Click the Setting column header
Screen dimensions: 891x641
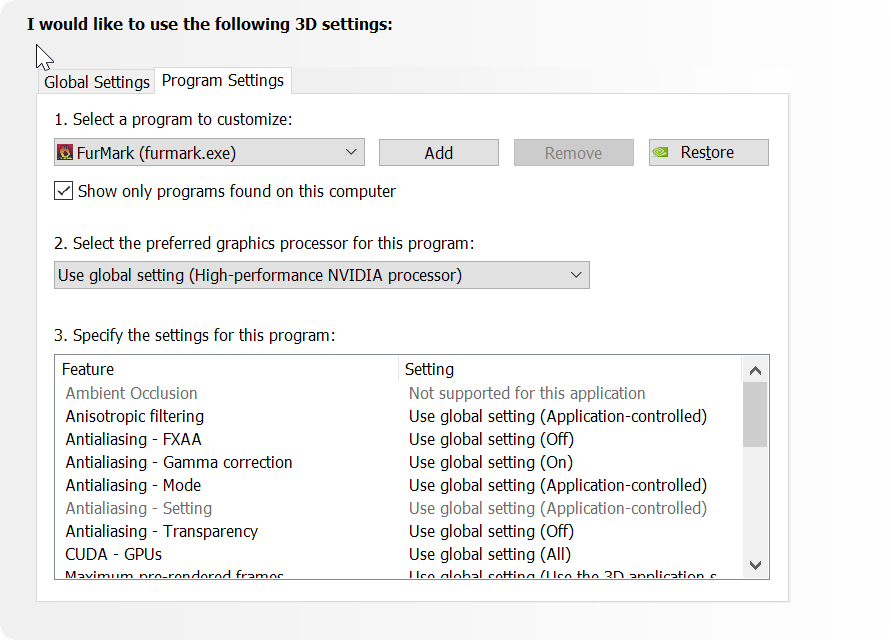pos(570,369)
